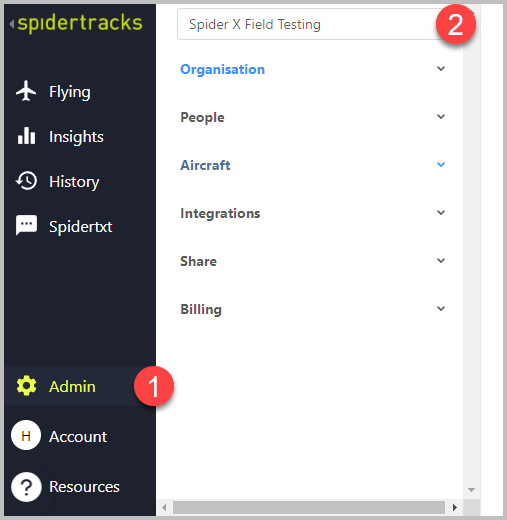Collapse sidebar using arrow beside spidertracks logo
This screenshot has height=520, width=507.
(12, 24)
